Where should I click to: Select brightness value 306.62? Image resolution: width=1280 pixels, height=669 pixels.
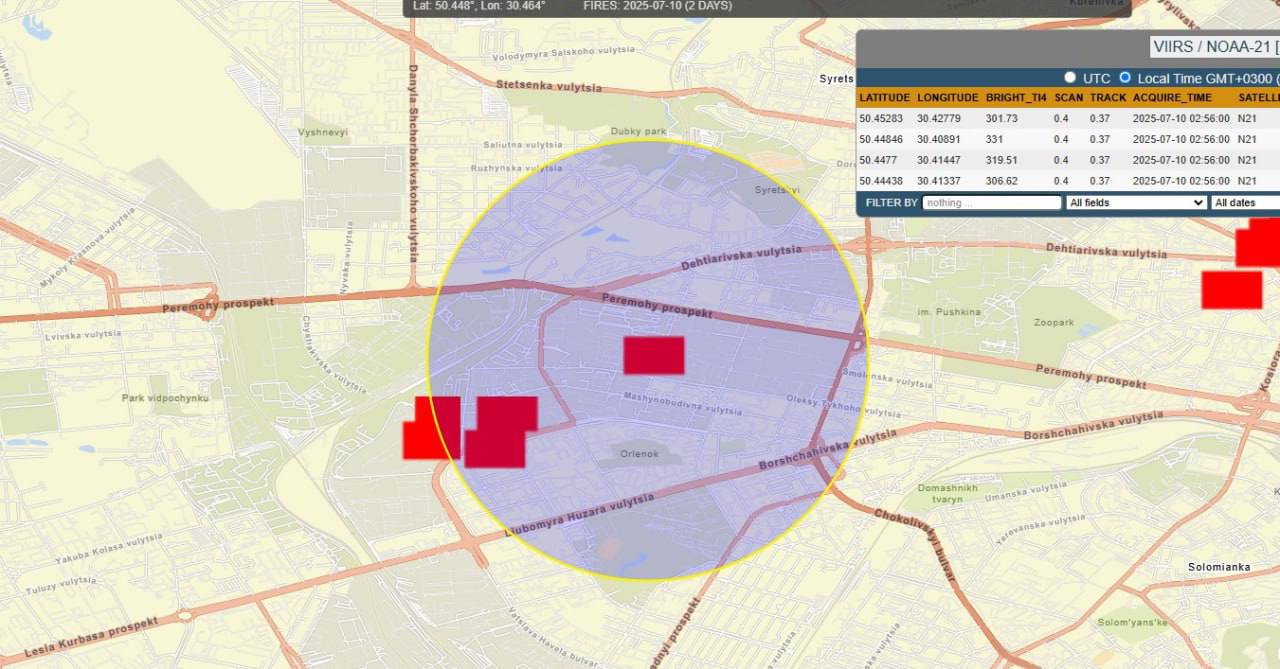1001,181
